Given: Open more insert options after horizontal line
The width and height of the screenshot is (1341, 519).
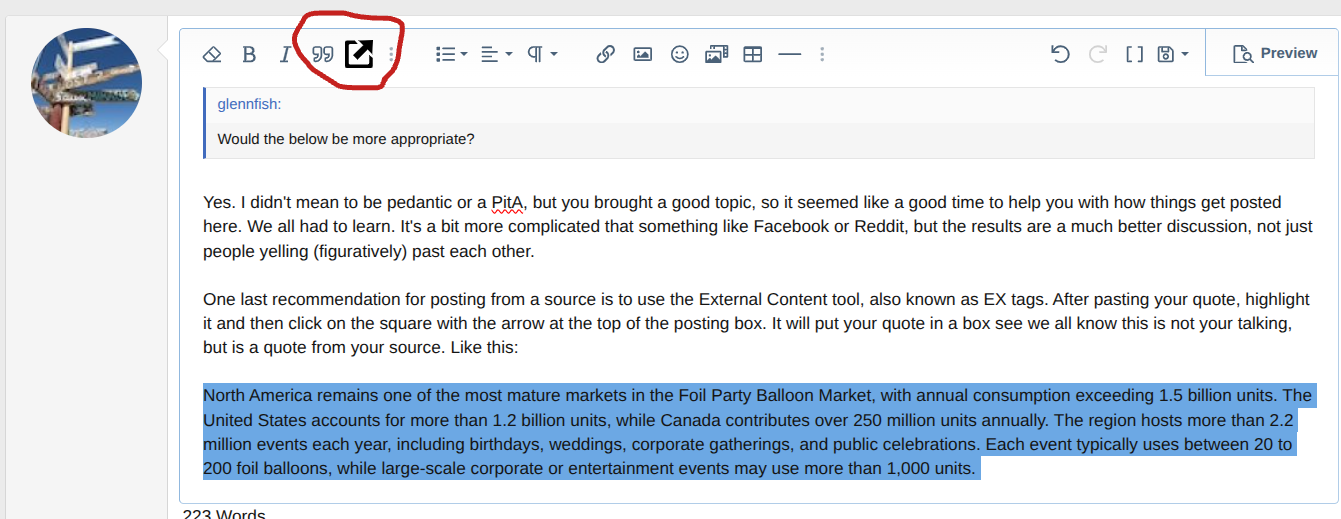Looking at the screenshot, I should point(822,54).
